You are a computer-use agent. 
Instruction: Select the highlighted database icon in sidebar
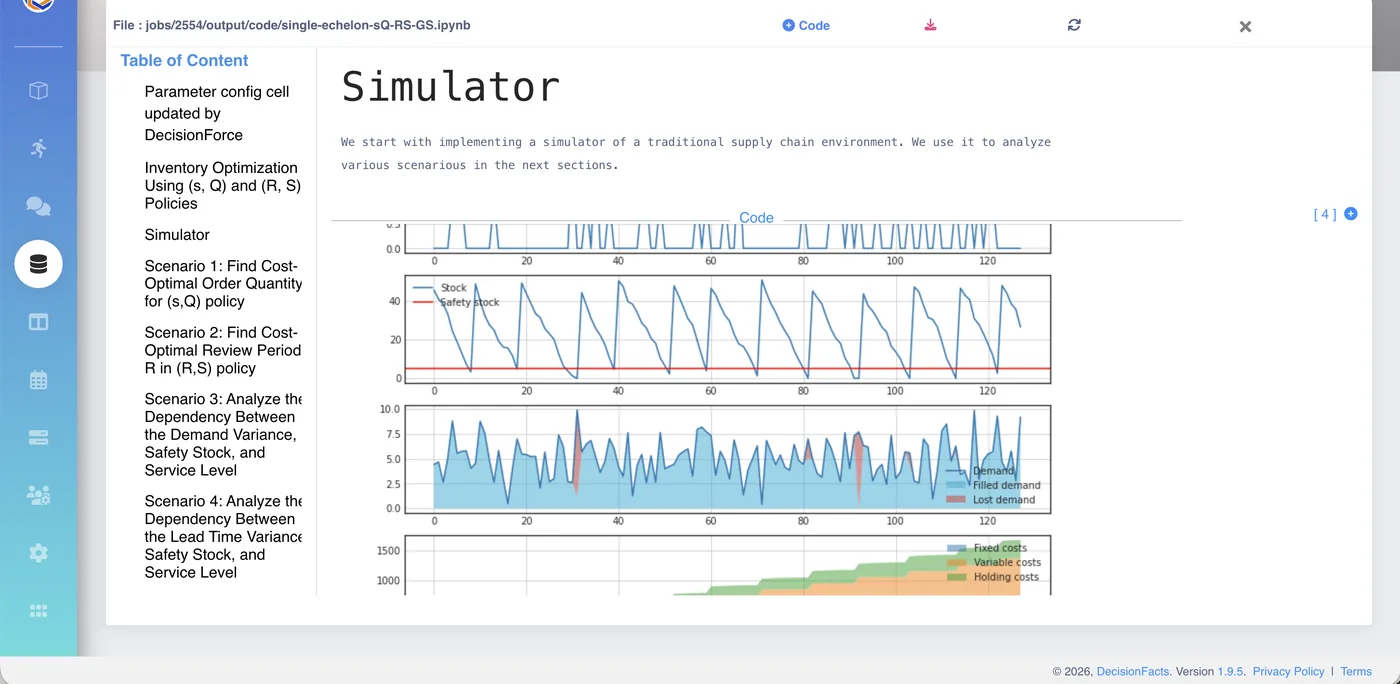click(x=38, y=264)
